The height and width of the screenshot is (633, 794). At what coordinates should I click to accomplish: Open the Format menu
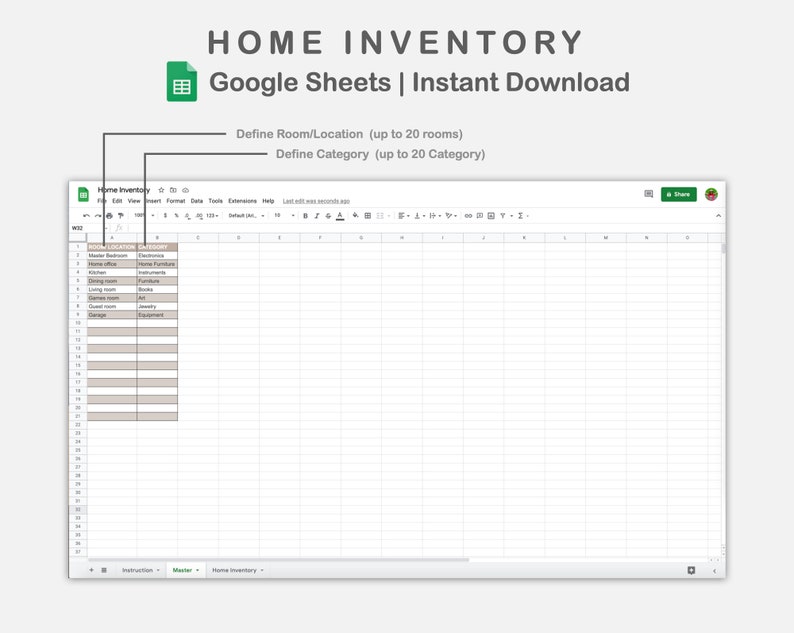pyautogui.click(x=176, y=201)
